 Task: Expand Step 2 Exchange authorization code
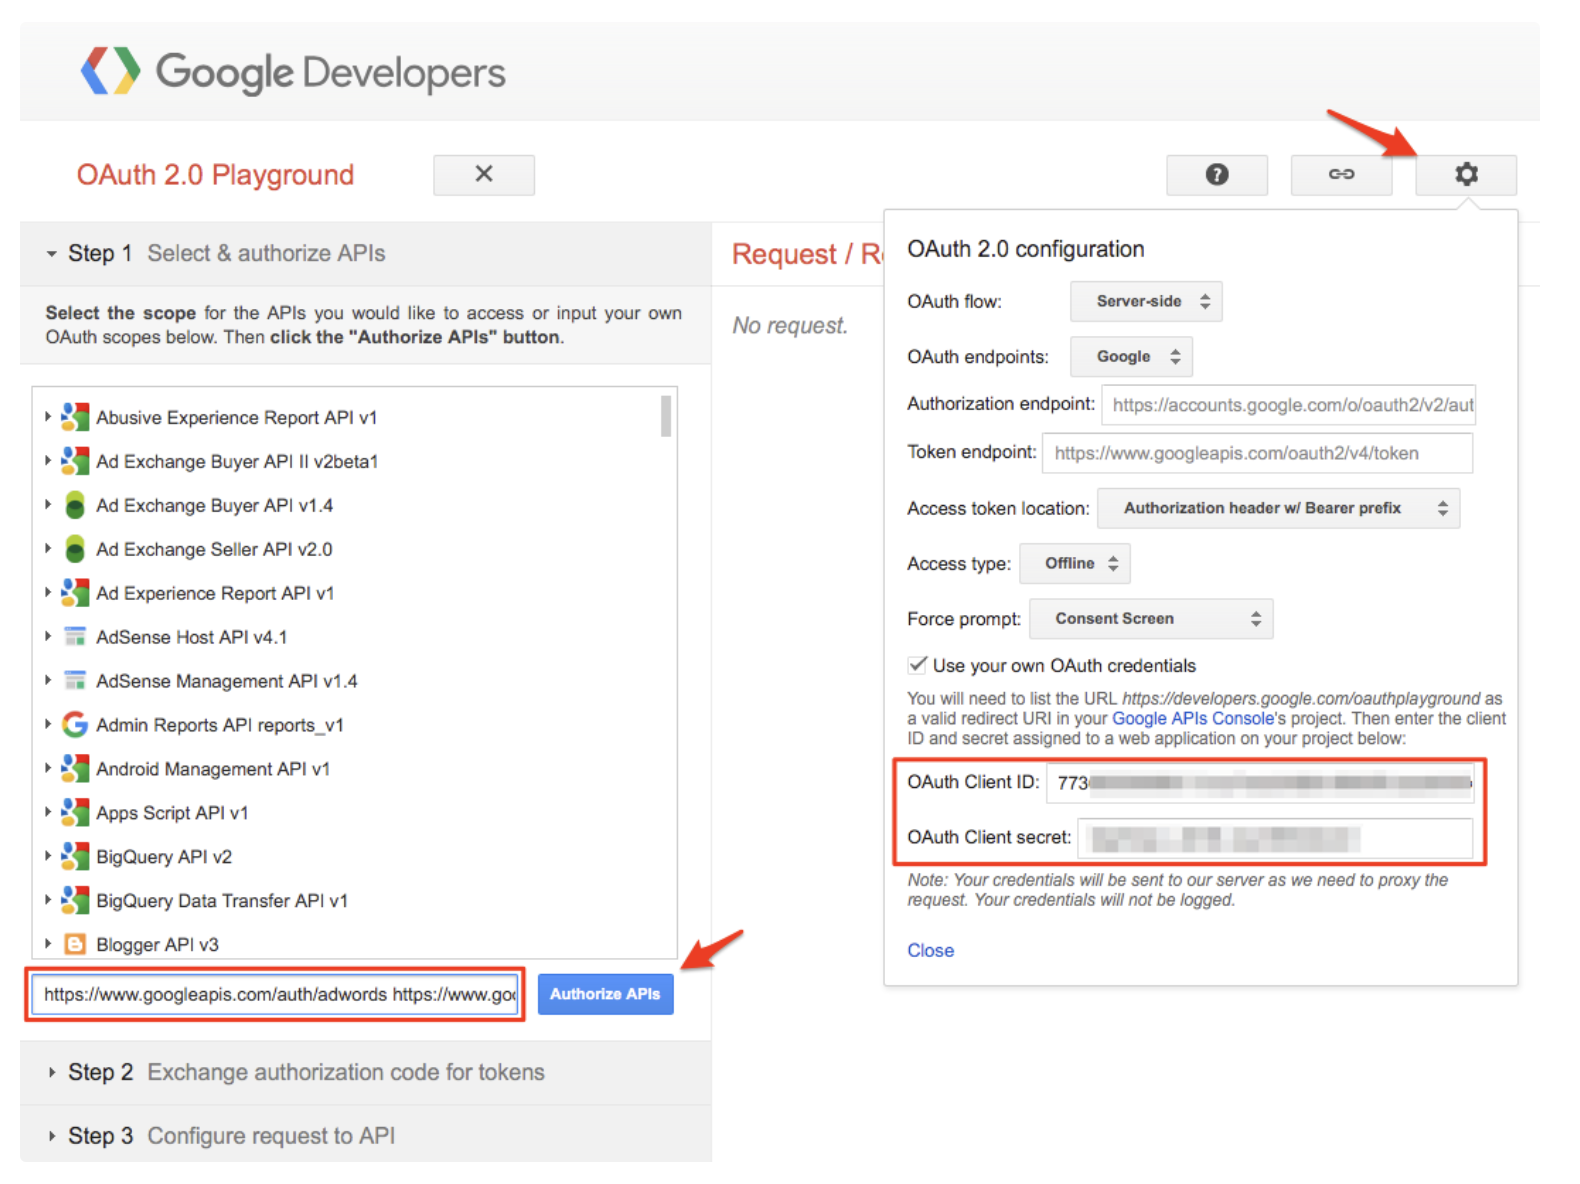pos(52,1072)
